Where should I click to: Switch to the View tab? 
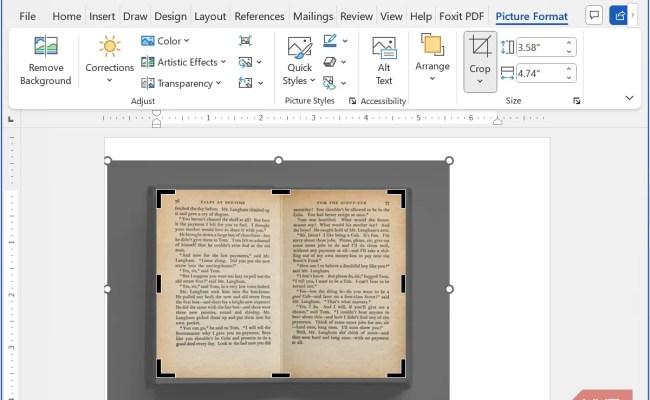coord(391,16)
